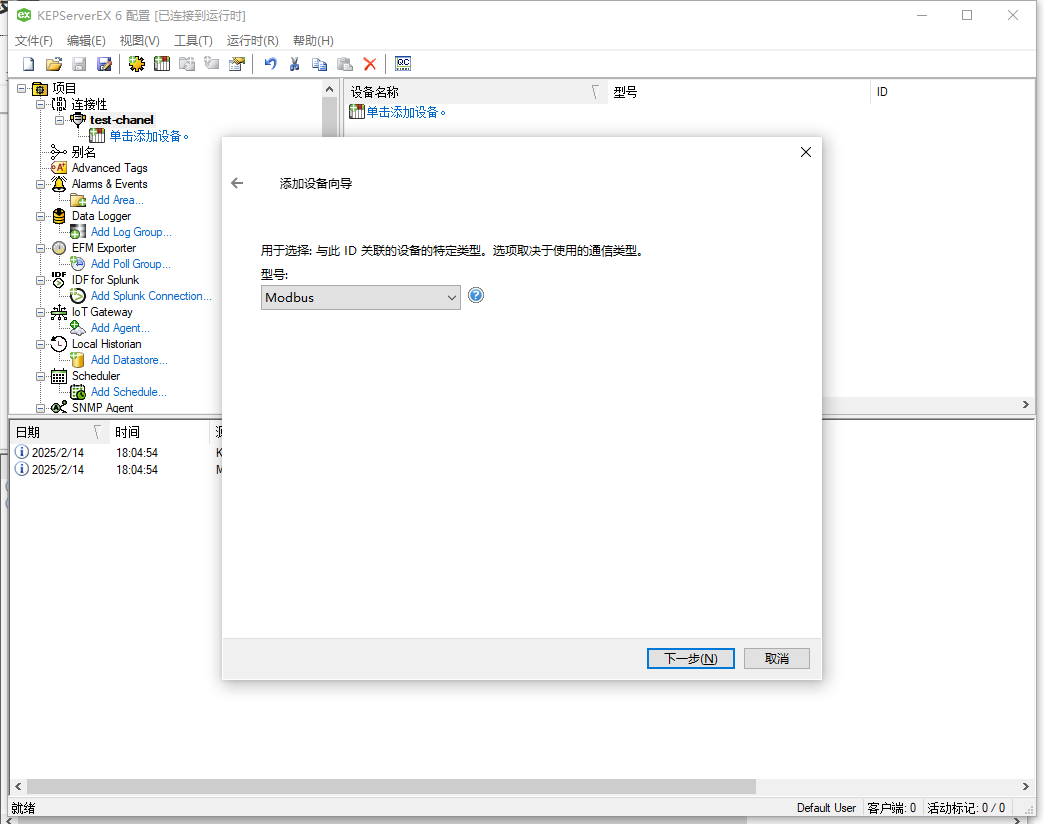Open the Properties toolbar icon
The height and width of the screenshot is (824, 1044).
click(237, 64)
